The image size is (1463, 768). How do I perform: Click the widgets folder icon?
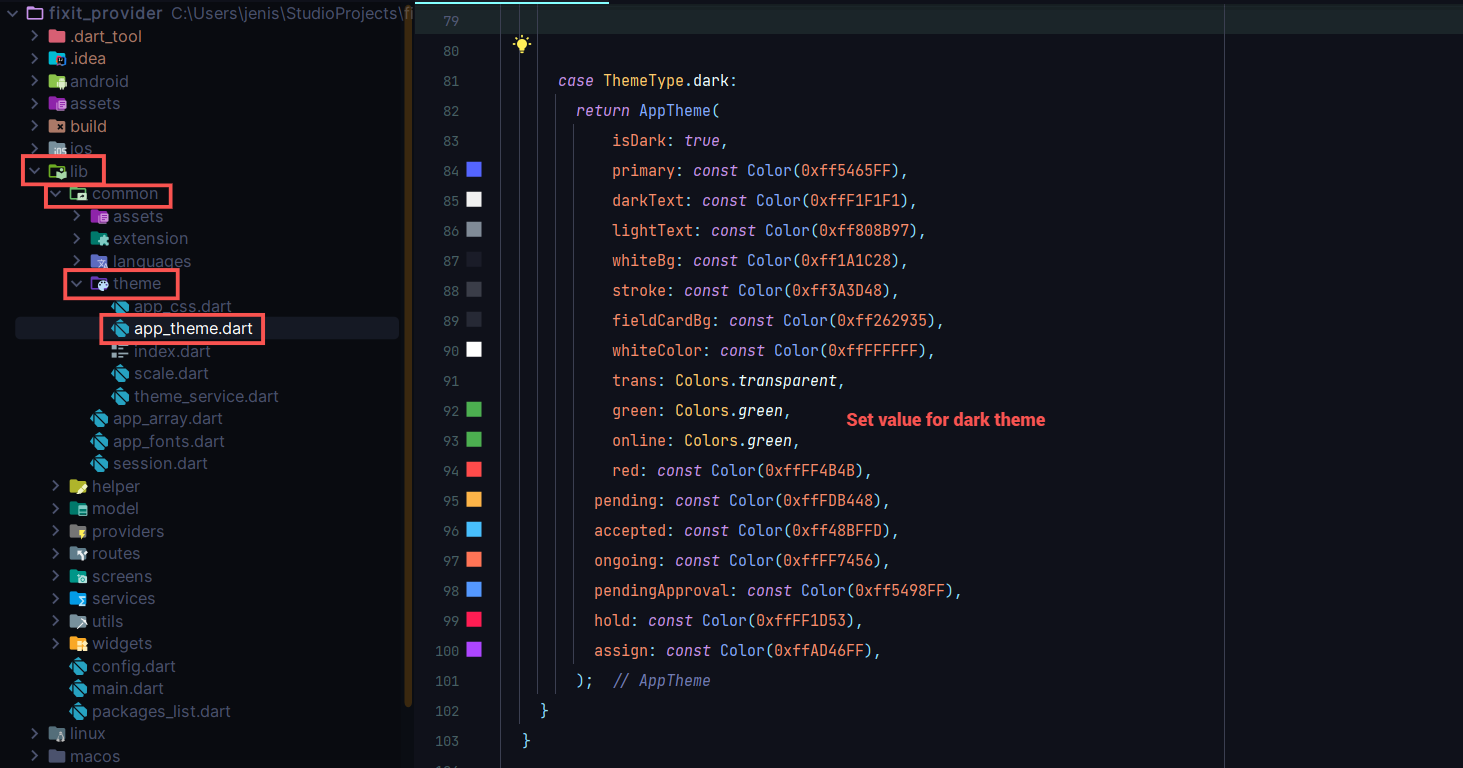(x=78, y=644)
